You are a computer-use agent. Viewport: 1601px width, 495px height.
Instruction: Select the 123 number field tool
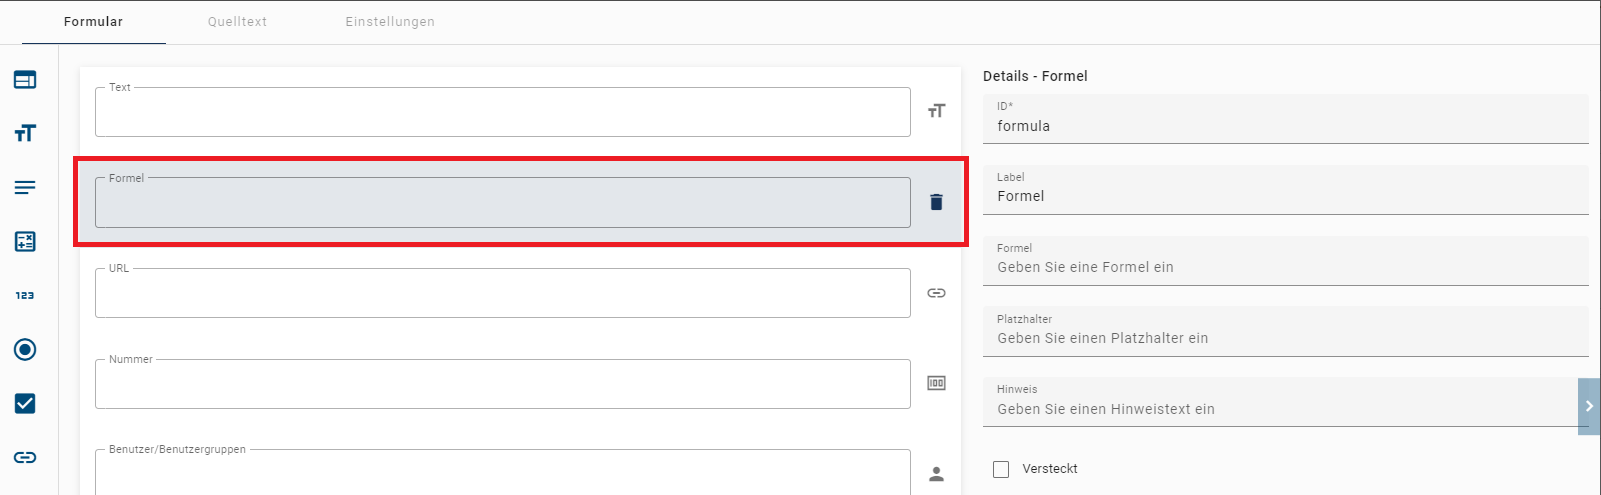point(25,295)
